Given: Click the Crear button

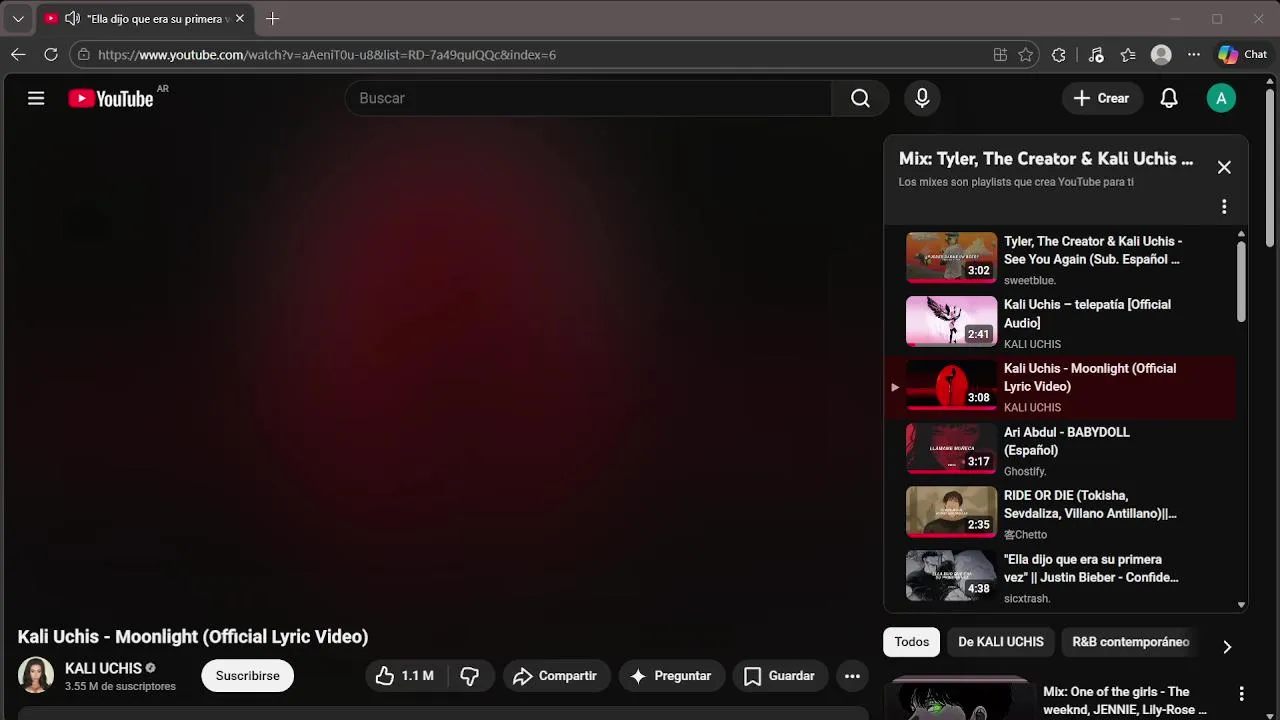Looking at the screenshot, I should 1101,98.
